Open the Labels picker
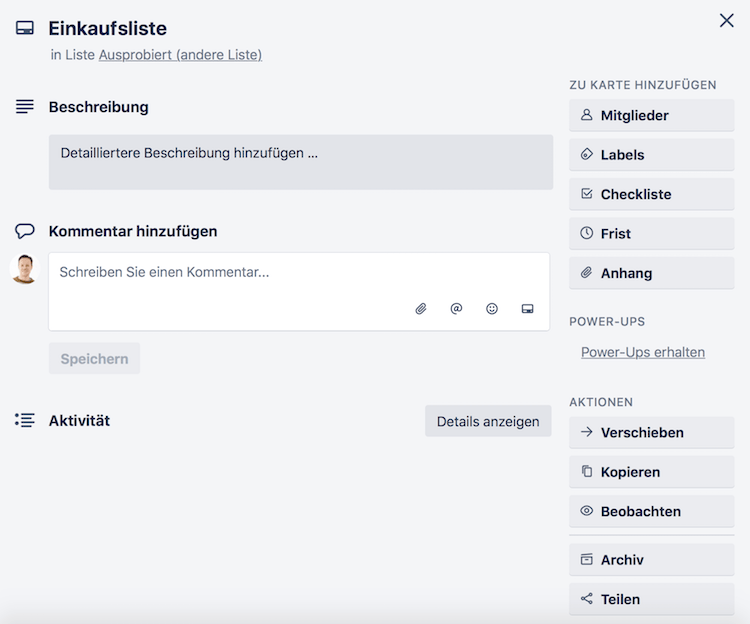 pos(651,155)
